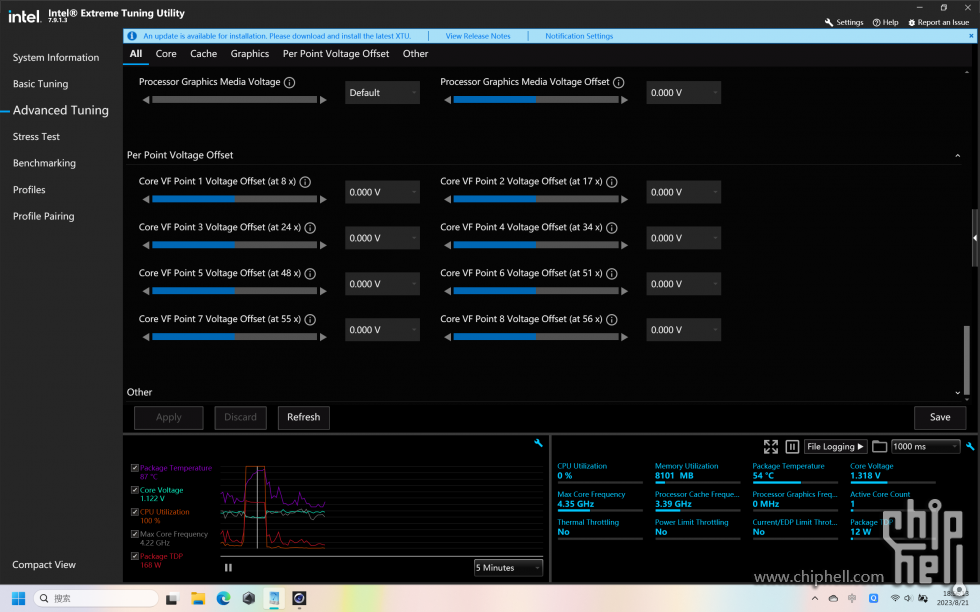Viewport: 980px width, 612px height.
Task: Click the Save button
Action: 940,418
